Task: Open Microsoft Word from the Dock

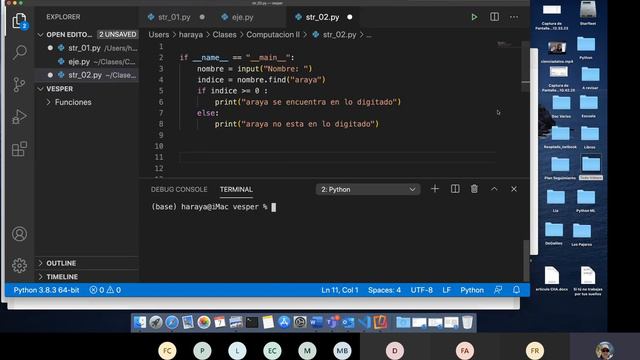Action: (x=316, y=322)
